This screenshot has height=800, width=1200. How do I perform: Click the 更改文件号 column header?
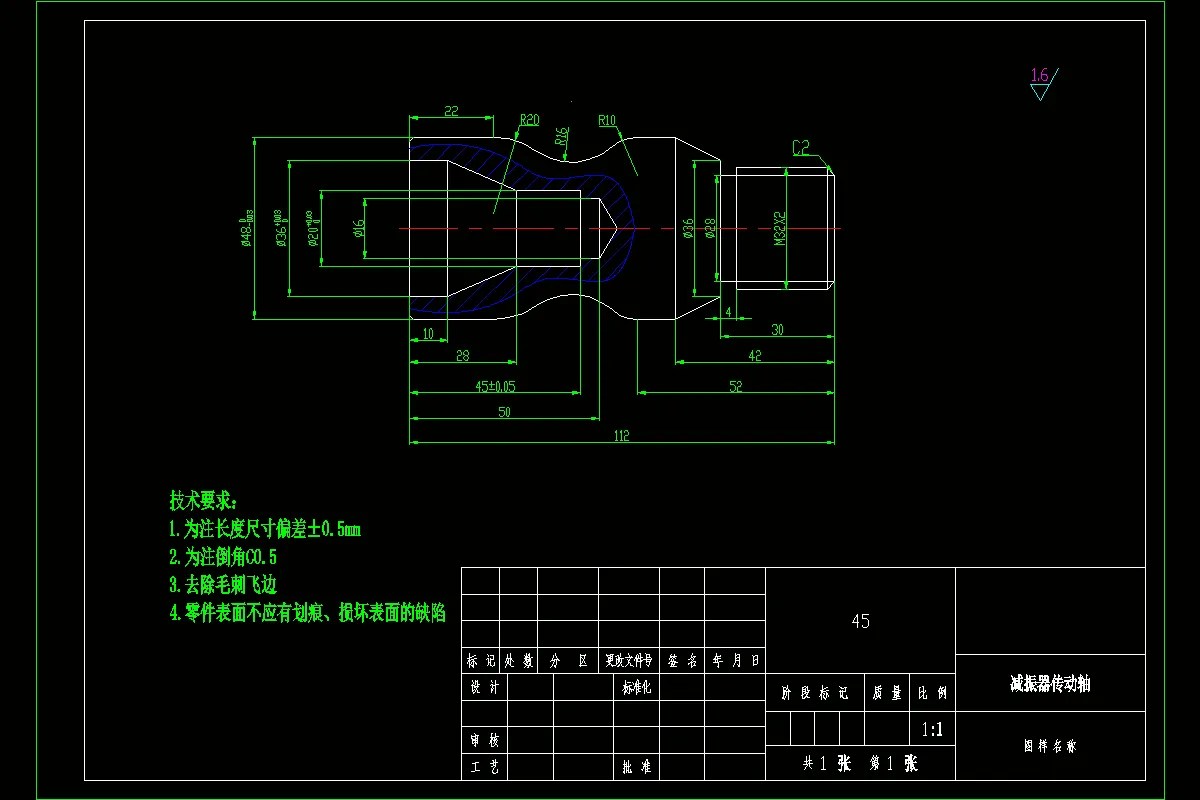pyautogui.click(x=629, y=661)
